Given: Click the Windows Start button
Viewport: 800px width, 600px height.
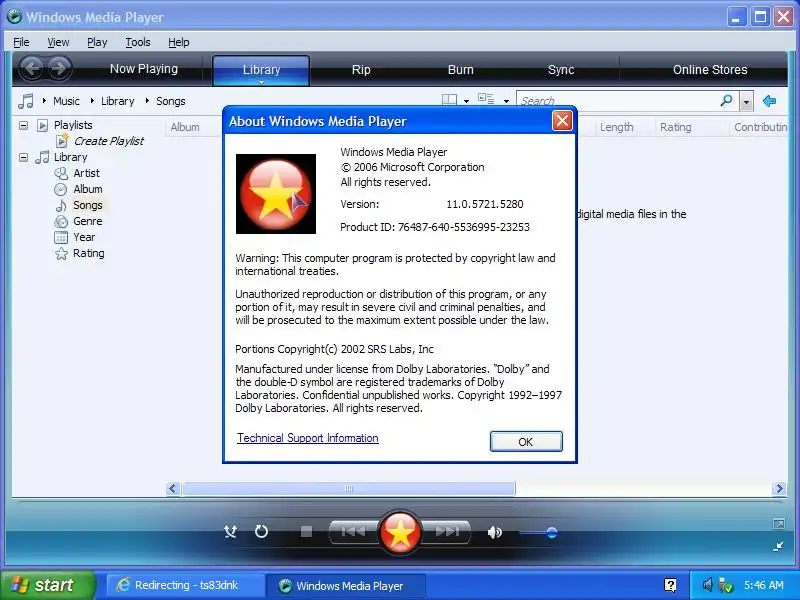Looking at the screenshot, I should coord(48,585).
